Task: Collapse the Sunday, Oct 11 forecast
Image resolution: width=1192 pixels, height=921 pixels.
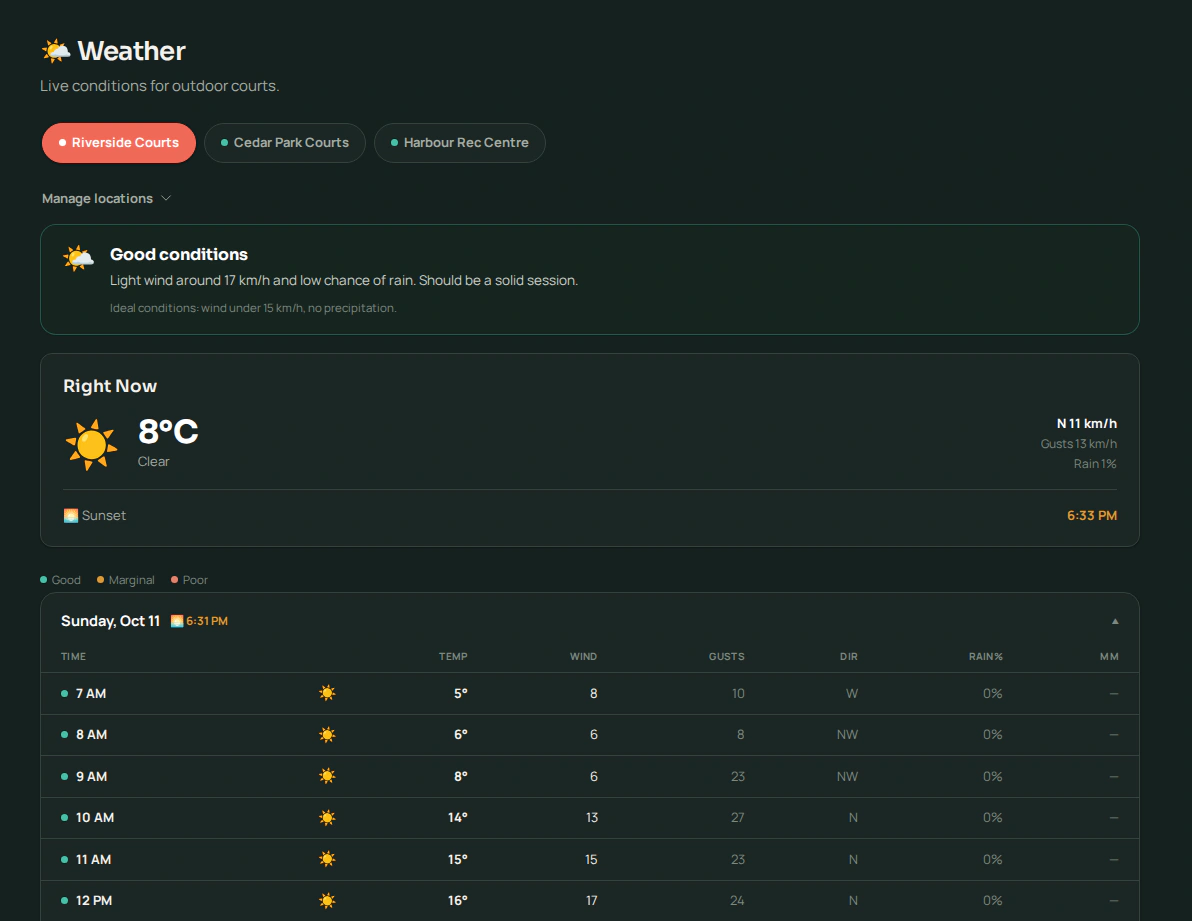Action: [x=1114, y=621]
